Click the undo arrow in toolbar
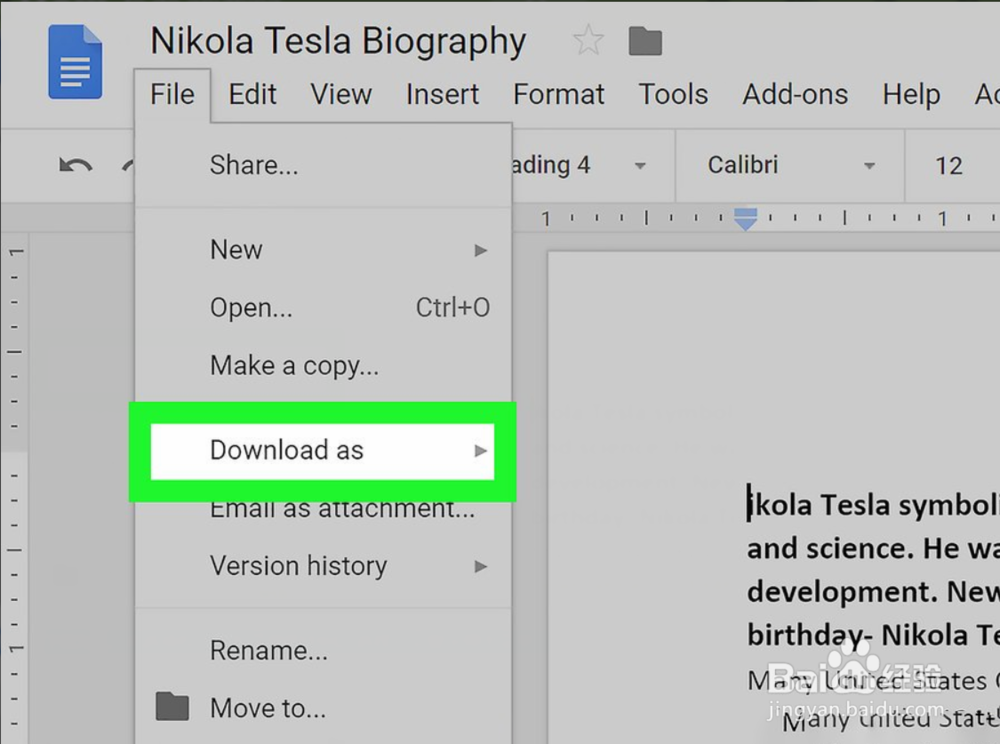The height and width of the screenshot is (744, 1000). tap(76, 166)
